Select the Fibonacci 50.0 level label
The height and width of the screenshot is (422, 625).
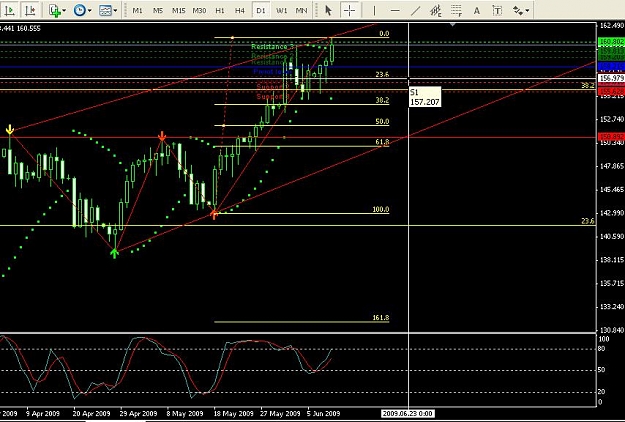click(382, 122)
